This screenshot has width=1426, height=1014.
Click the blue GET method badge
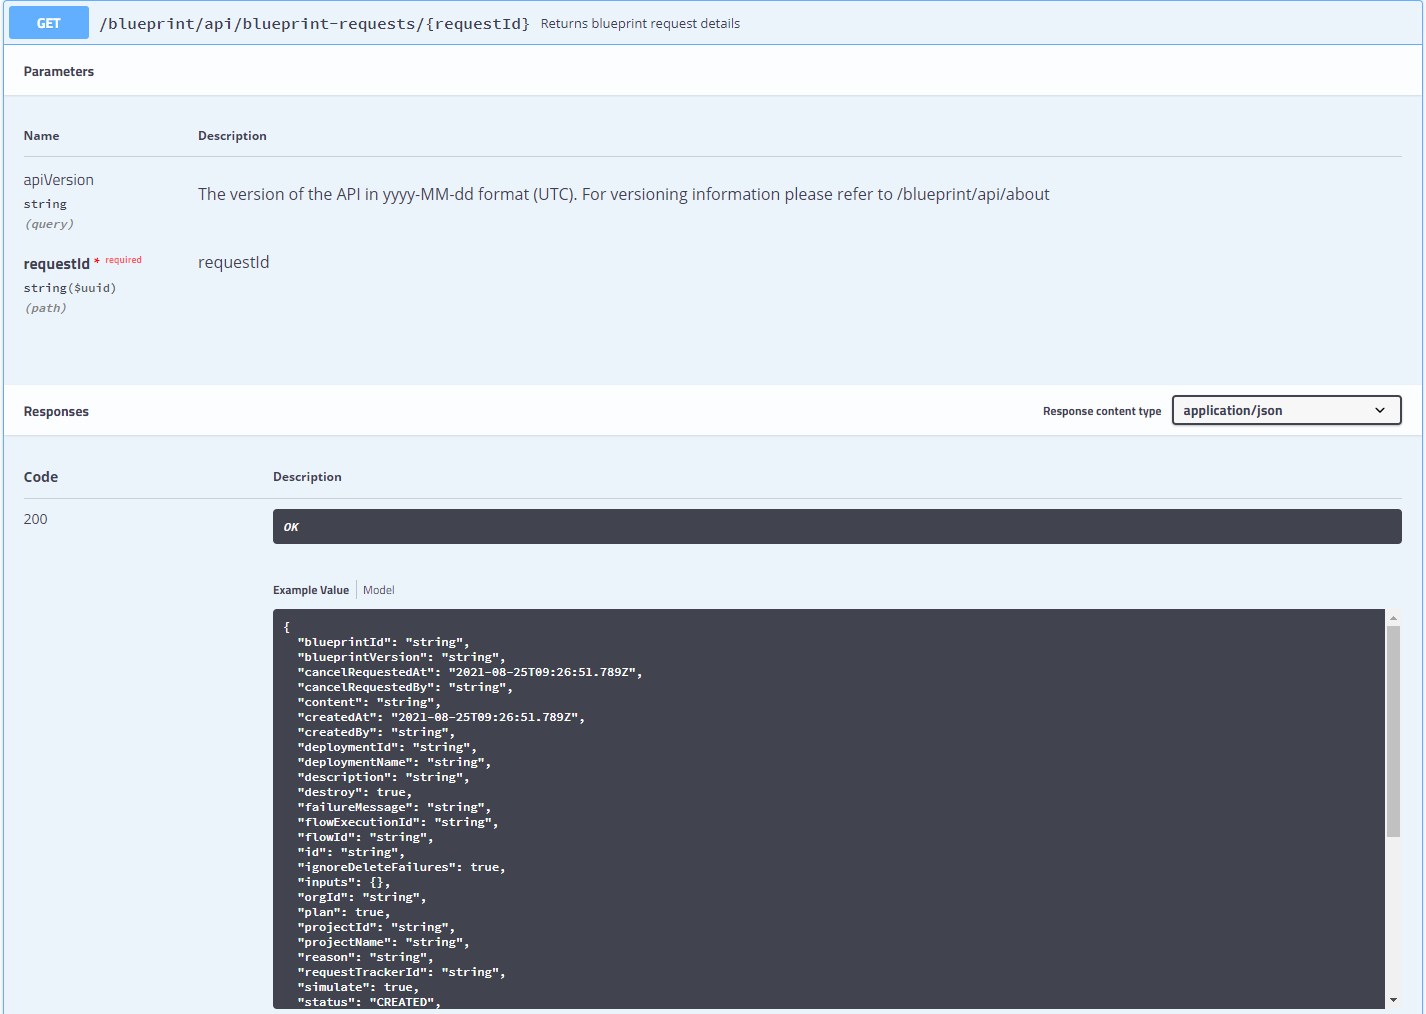tap(48, 23)
